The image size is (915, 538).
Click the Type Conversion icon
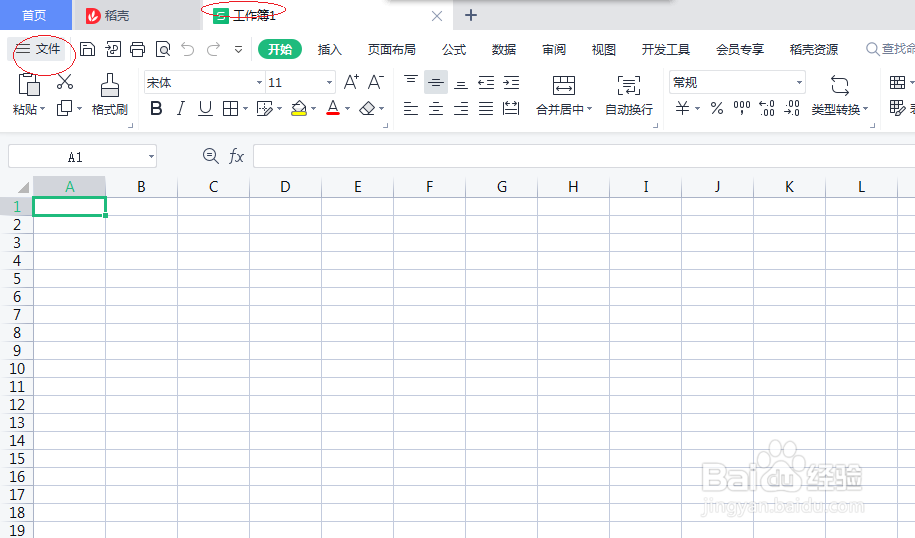click(840, 86)
